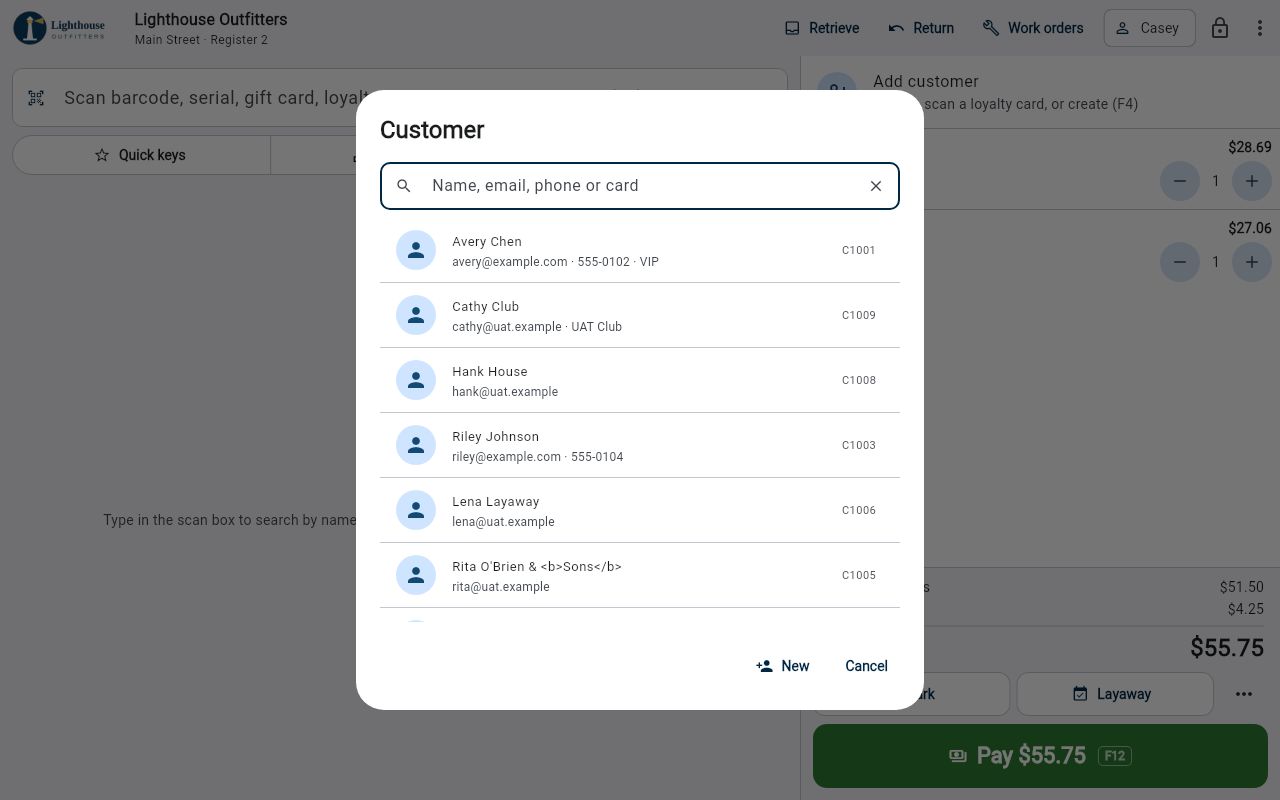Screen dimensions: 1280x800
Task: Decrease quantity of the $28.69 item
Action: pos(1180,181)
